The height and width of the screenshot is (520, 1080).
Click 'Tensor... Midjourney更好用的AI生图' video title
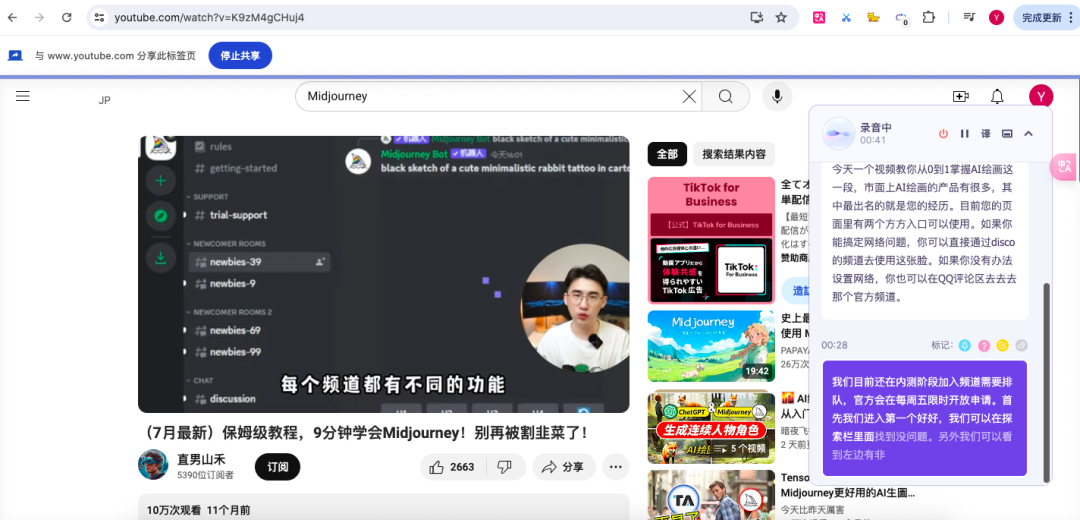pyautogui.click(x=849, y=485)
